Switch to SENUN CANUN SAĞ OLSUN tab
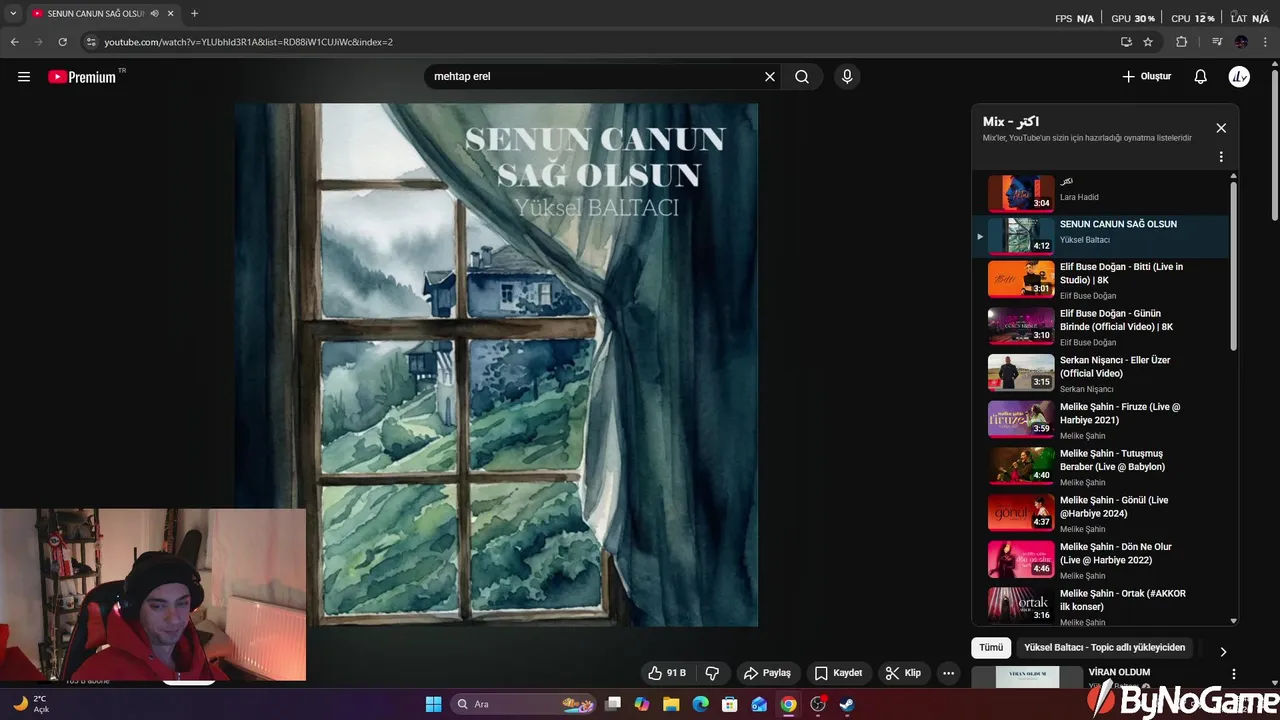Viewport: 1280px width, 720px height. [x=101, y=14]
